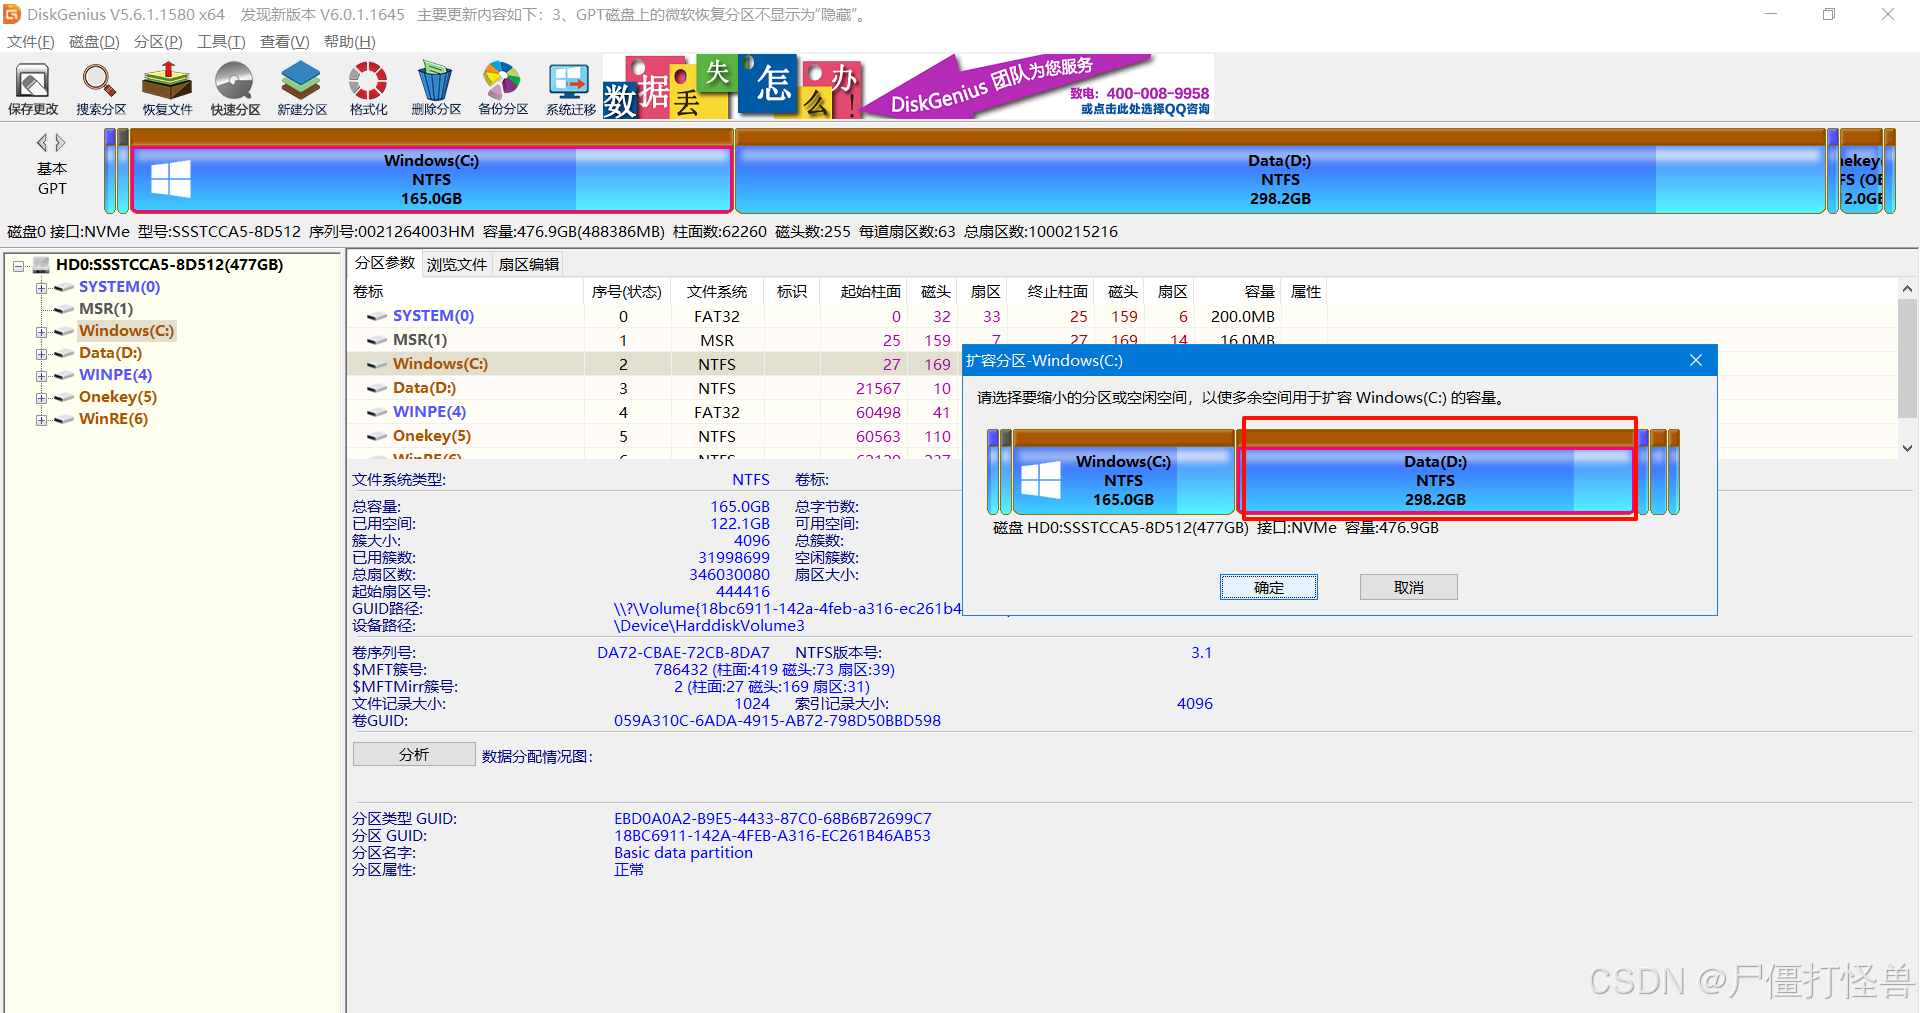Screen dimensions: 1920x1013
Task: Open the 磁盘(D) menu
Action: click(94, 42)
